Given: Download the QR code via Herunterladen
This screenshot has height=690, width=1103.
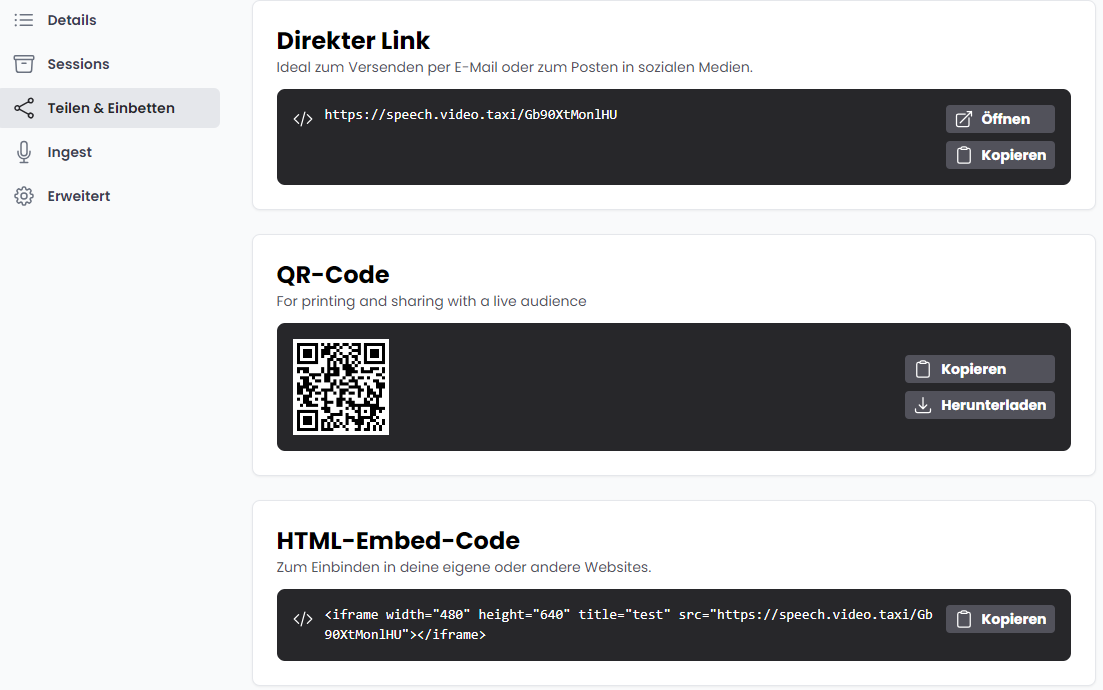Looking at the screenshot, I should click(x=979, y=405).
